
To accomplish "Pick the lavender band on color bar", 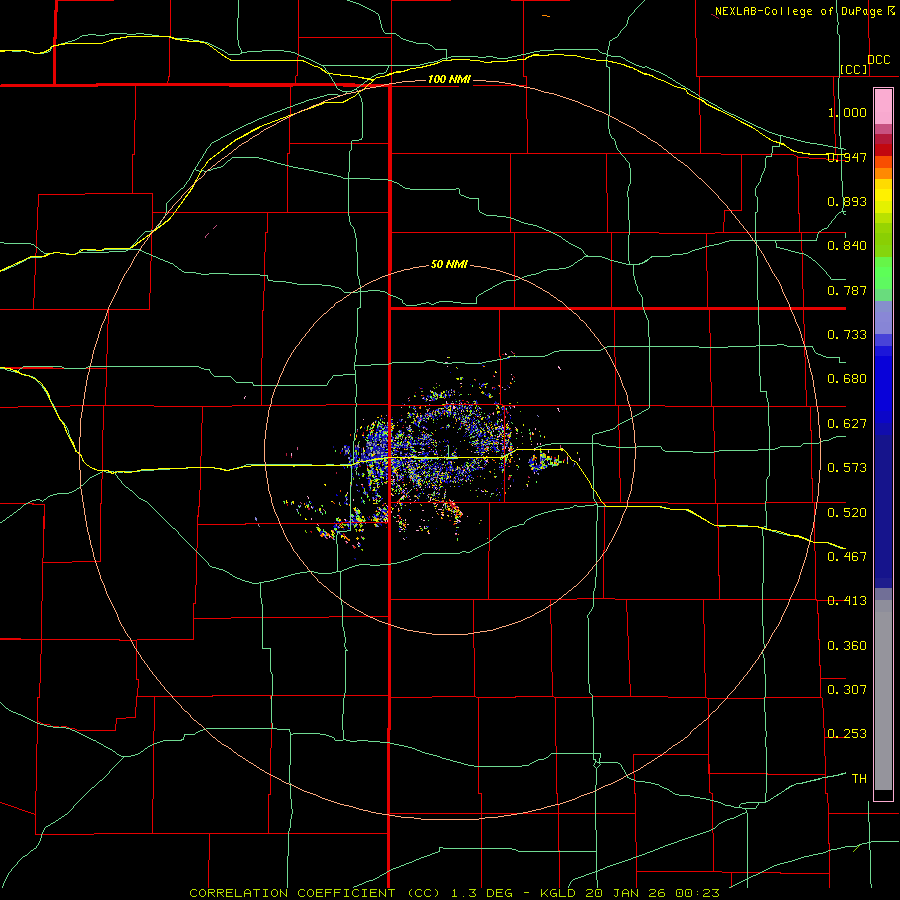I will coord(883,317).
